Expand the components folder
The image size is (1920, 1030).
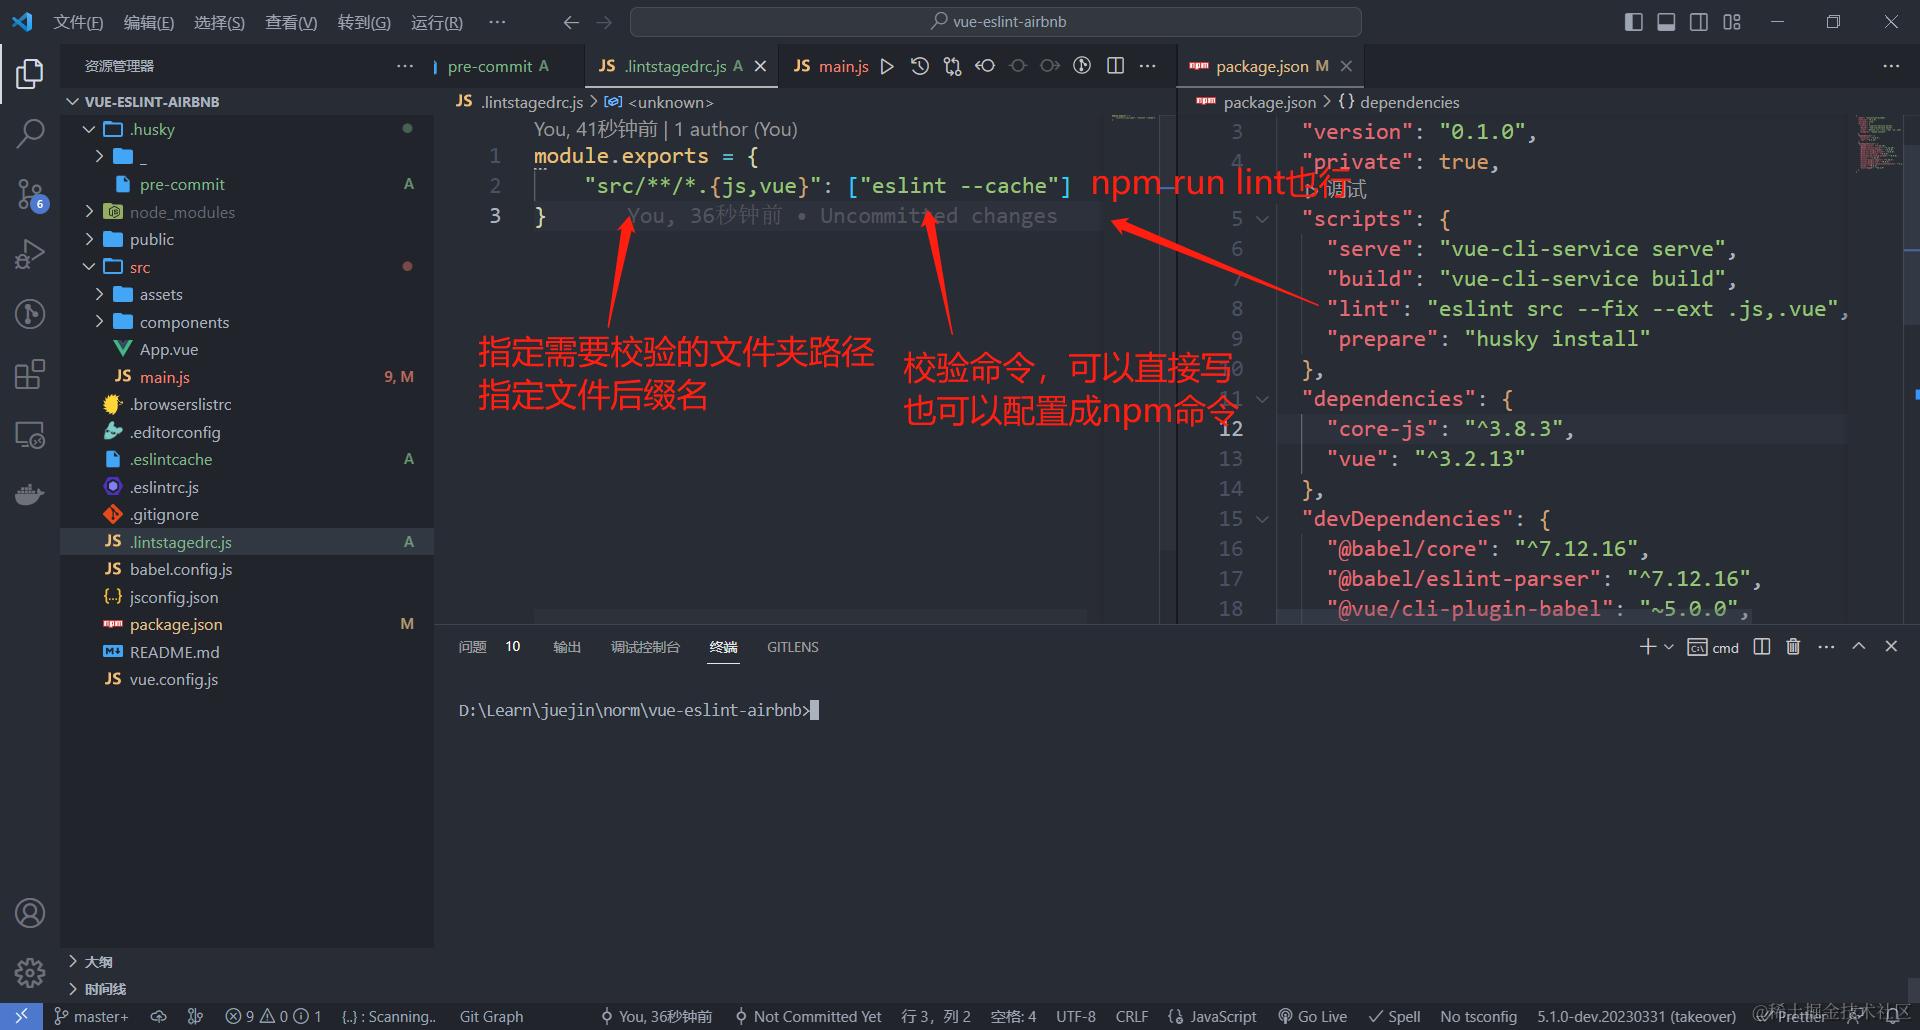99,322
